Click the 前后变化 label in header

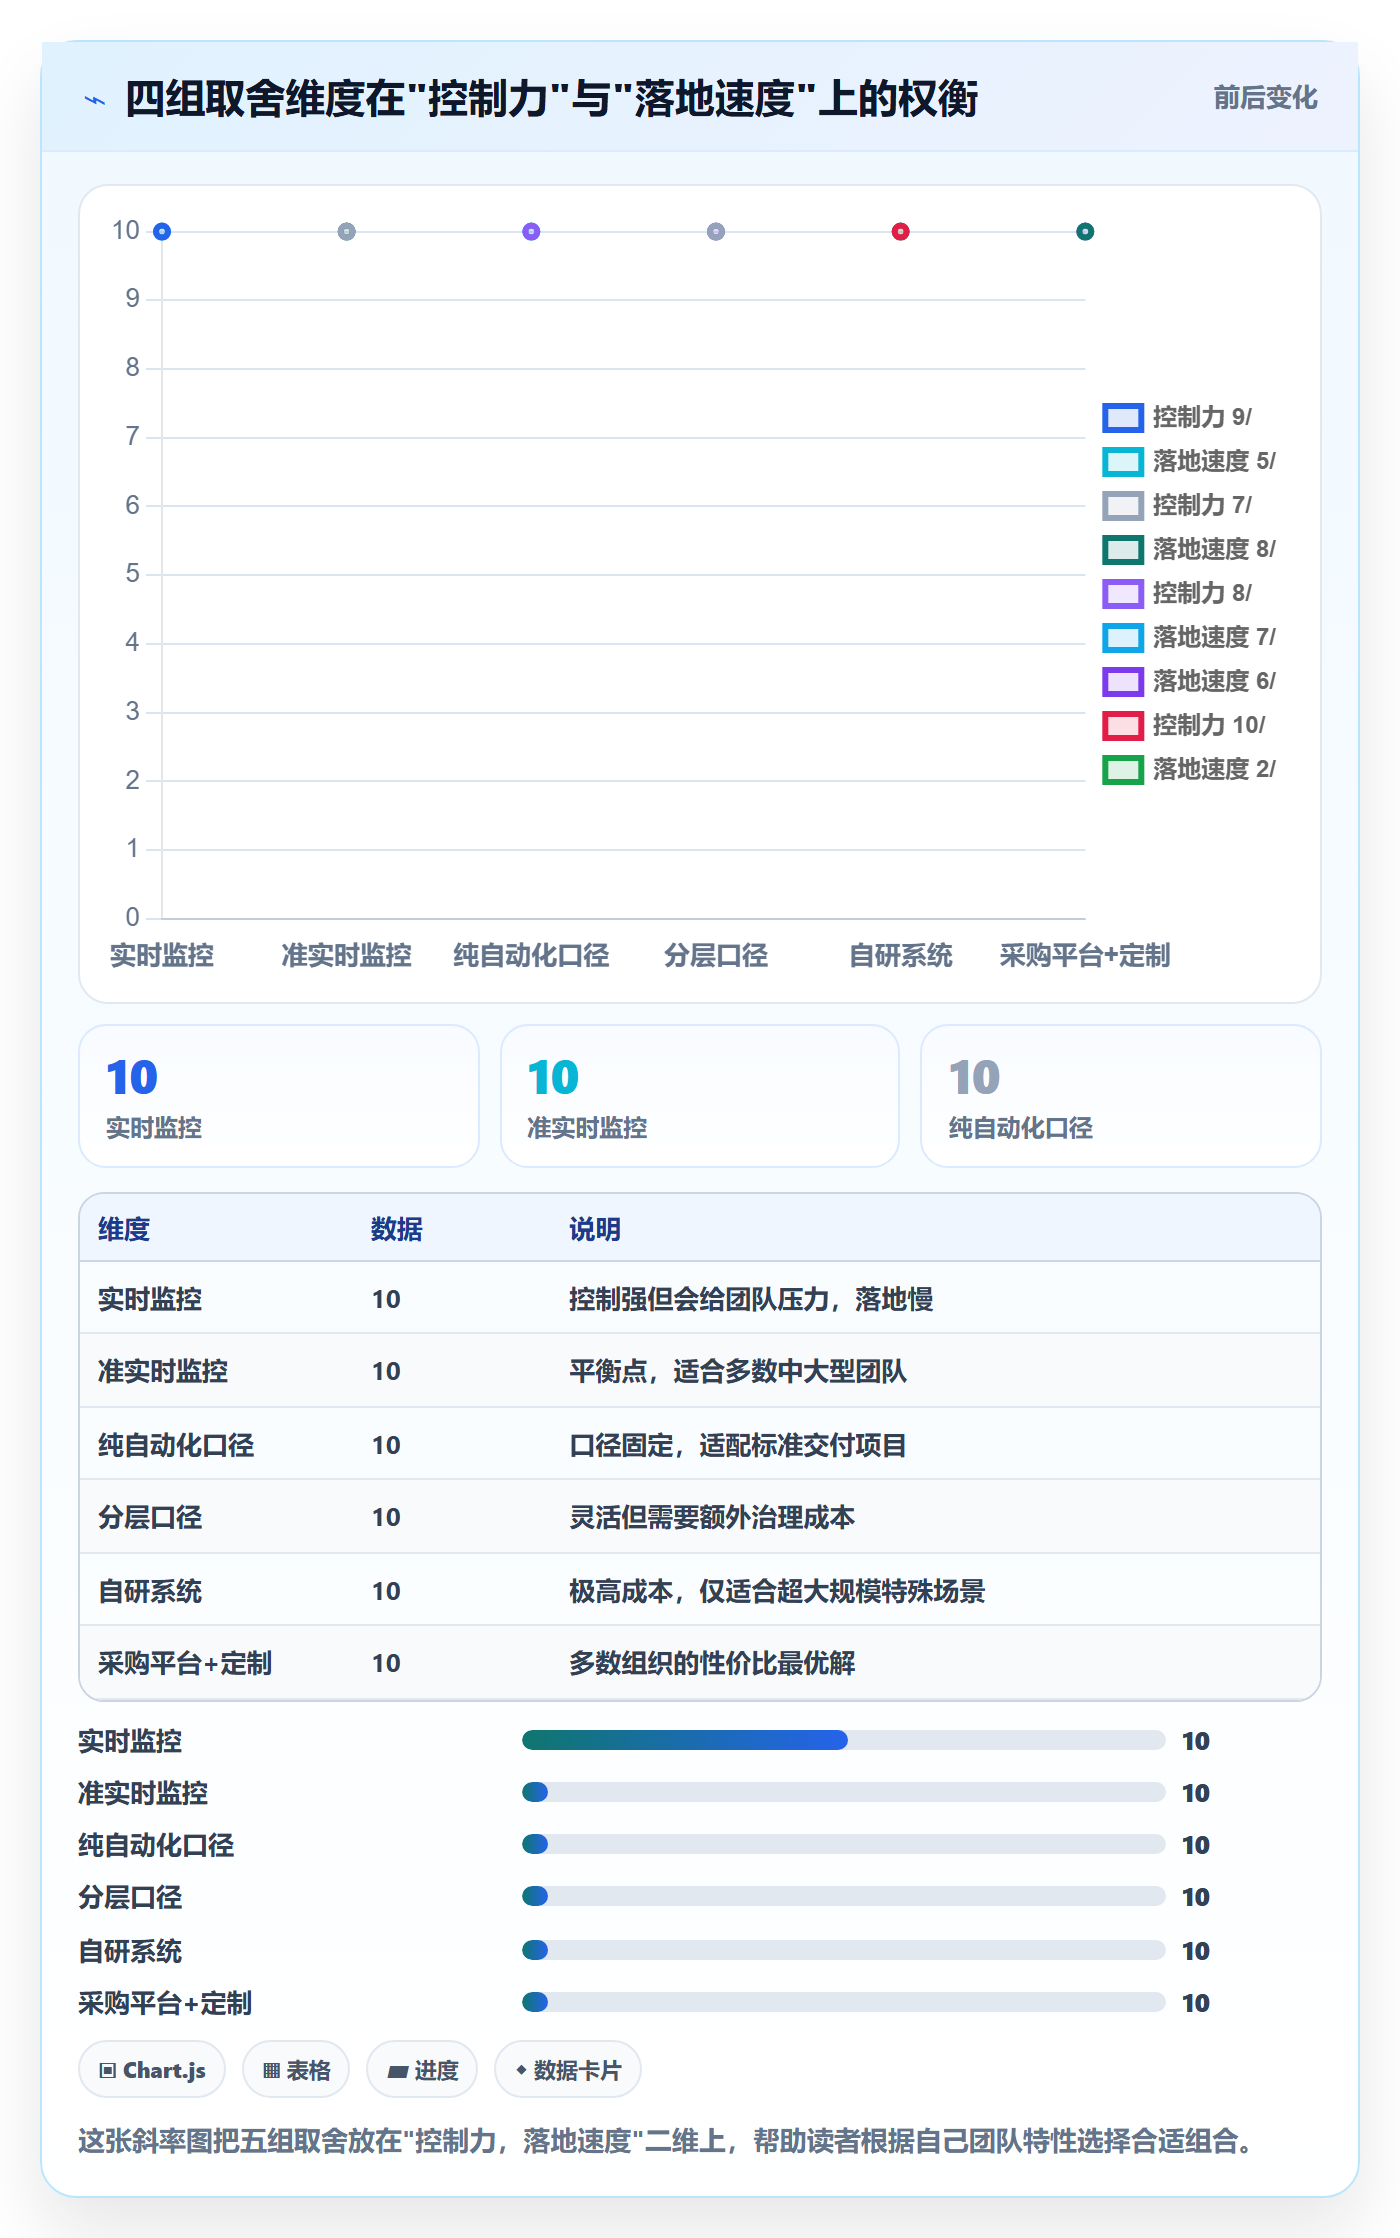tap(1265, 98)
